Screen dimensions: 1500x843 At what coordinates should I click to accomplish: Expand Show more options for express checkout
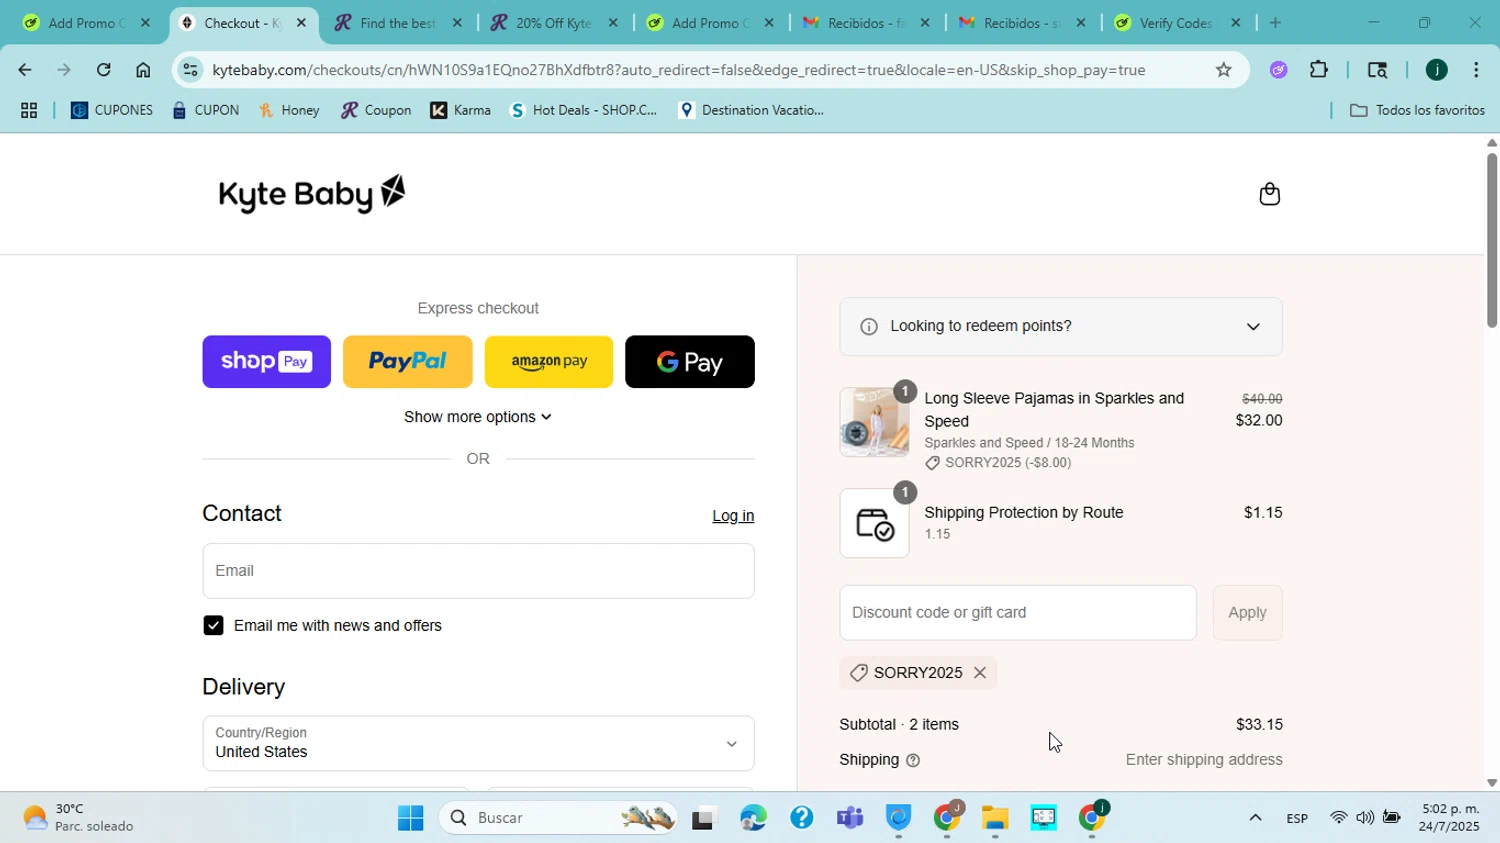(478, 417)
